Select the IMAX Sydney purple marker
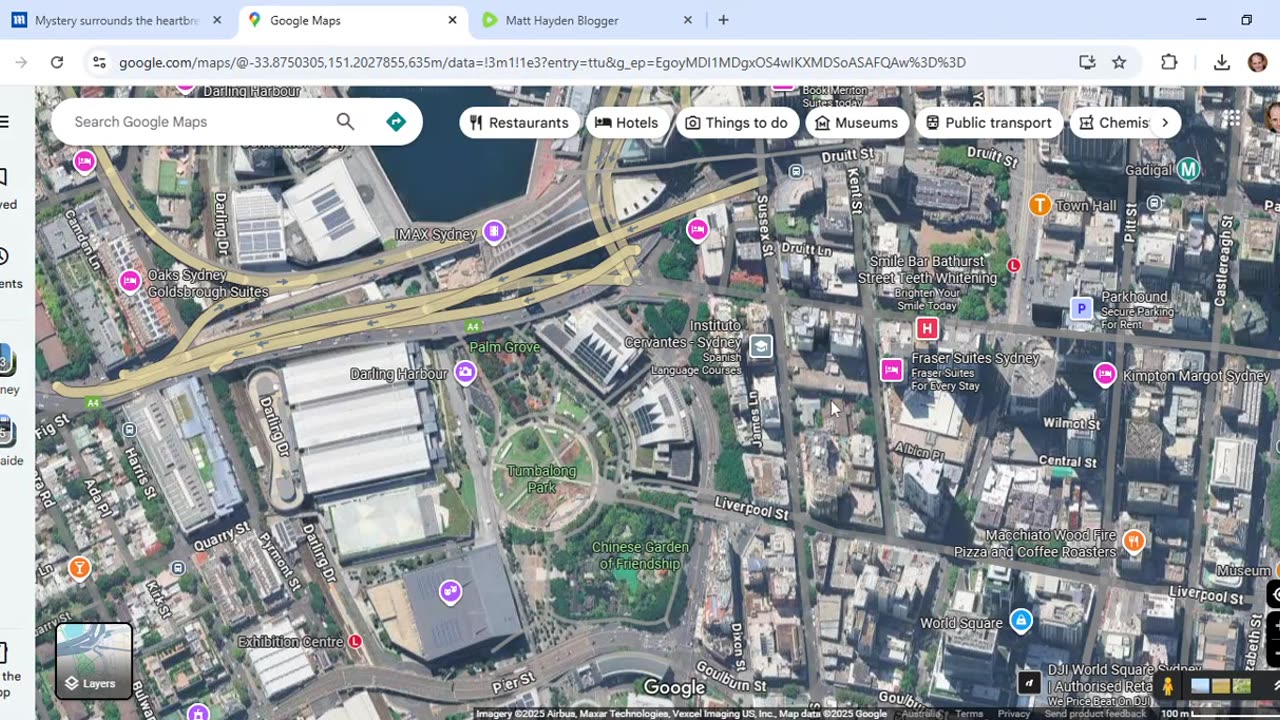Image resolution: width=1280 pixels, height=720 pixels. 493,232
